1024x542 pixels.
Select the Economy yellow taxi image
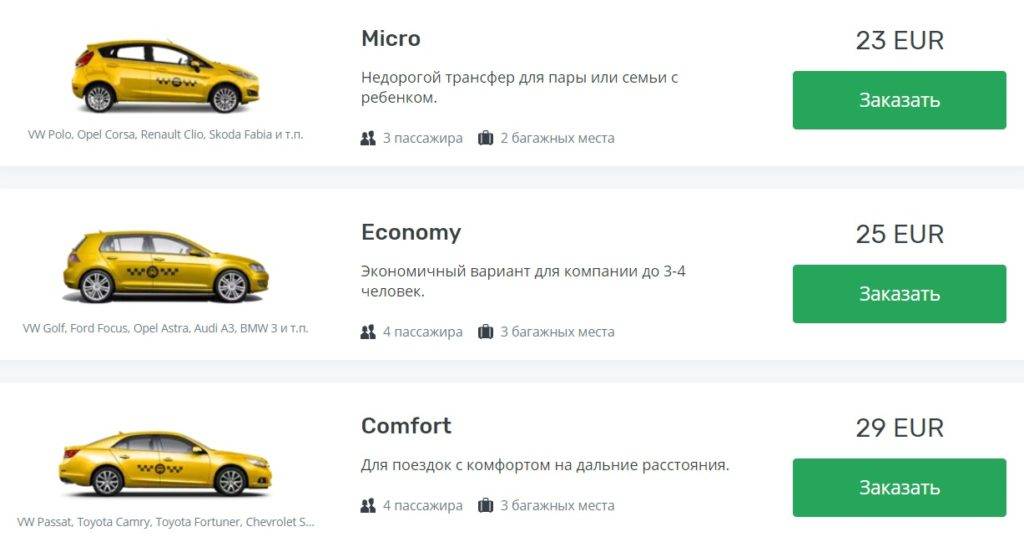click(165, 266)
